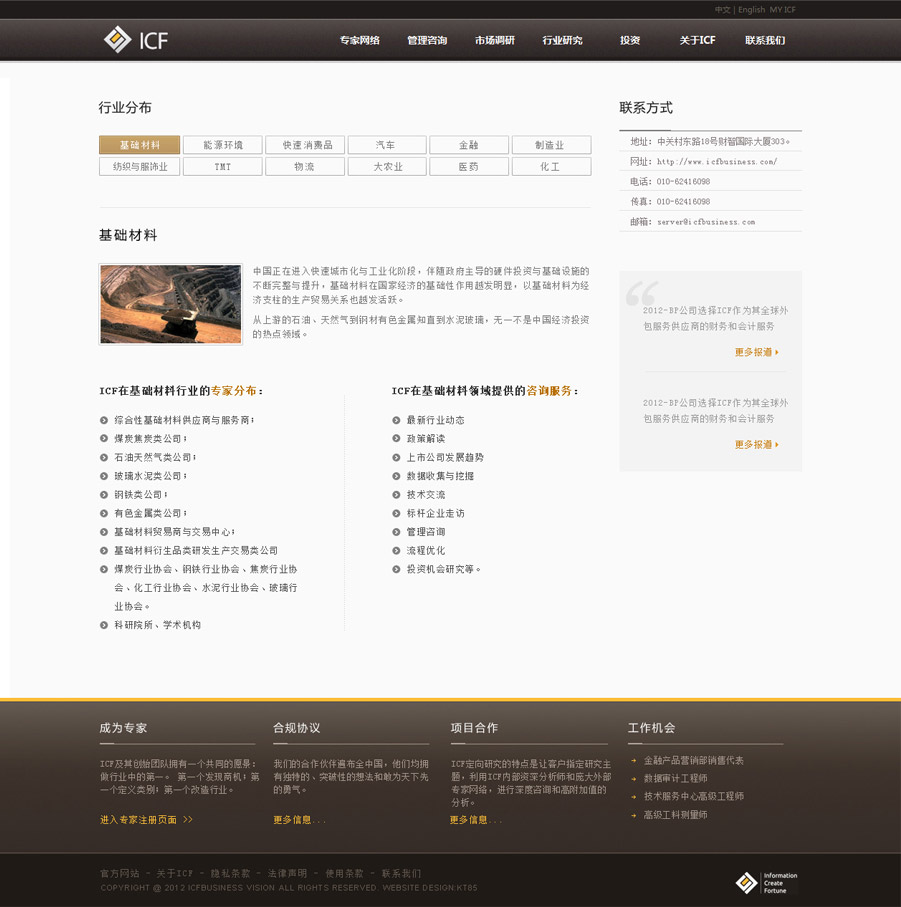Viewport: 901px width, 907px height.
Task: Click the mining site thumbnail image
Action: pos(171,304)
